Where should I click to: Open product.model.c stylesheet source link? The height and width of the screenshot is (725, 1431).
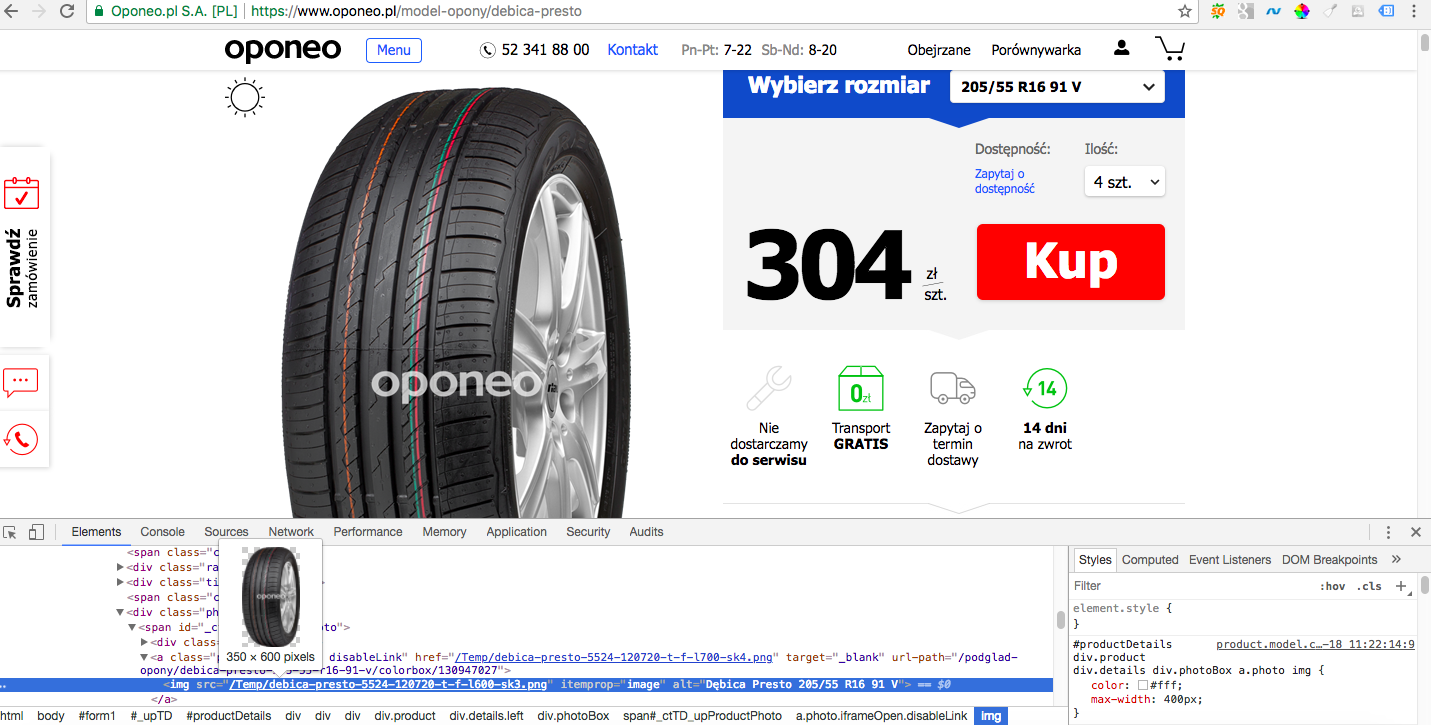(1315, 644)
